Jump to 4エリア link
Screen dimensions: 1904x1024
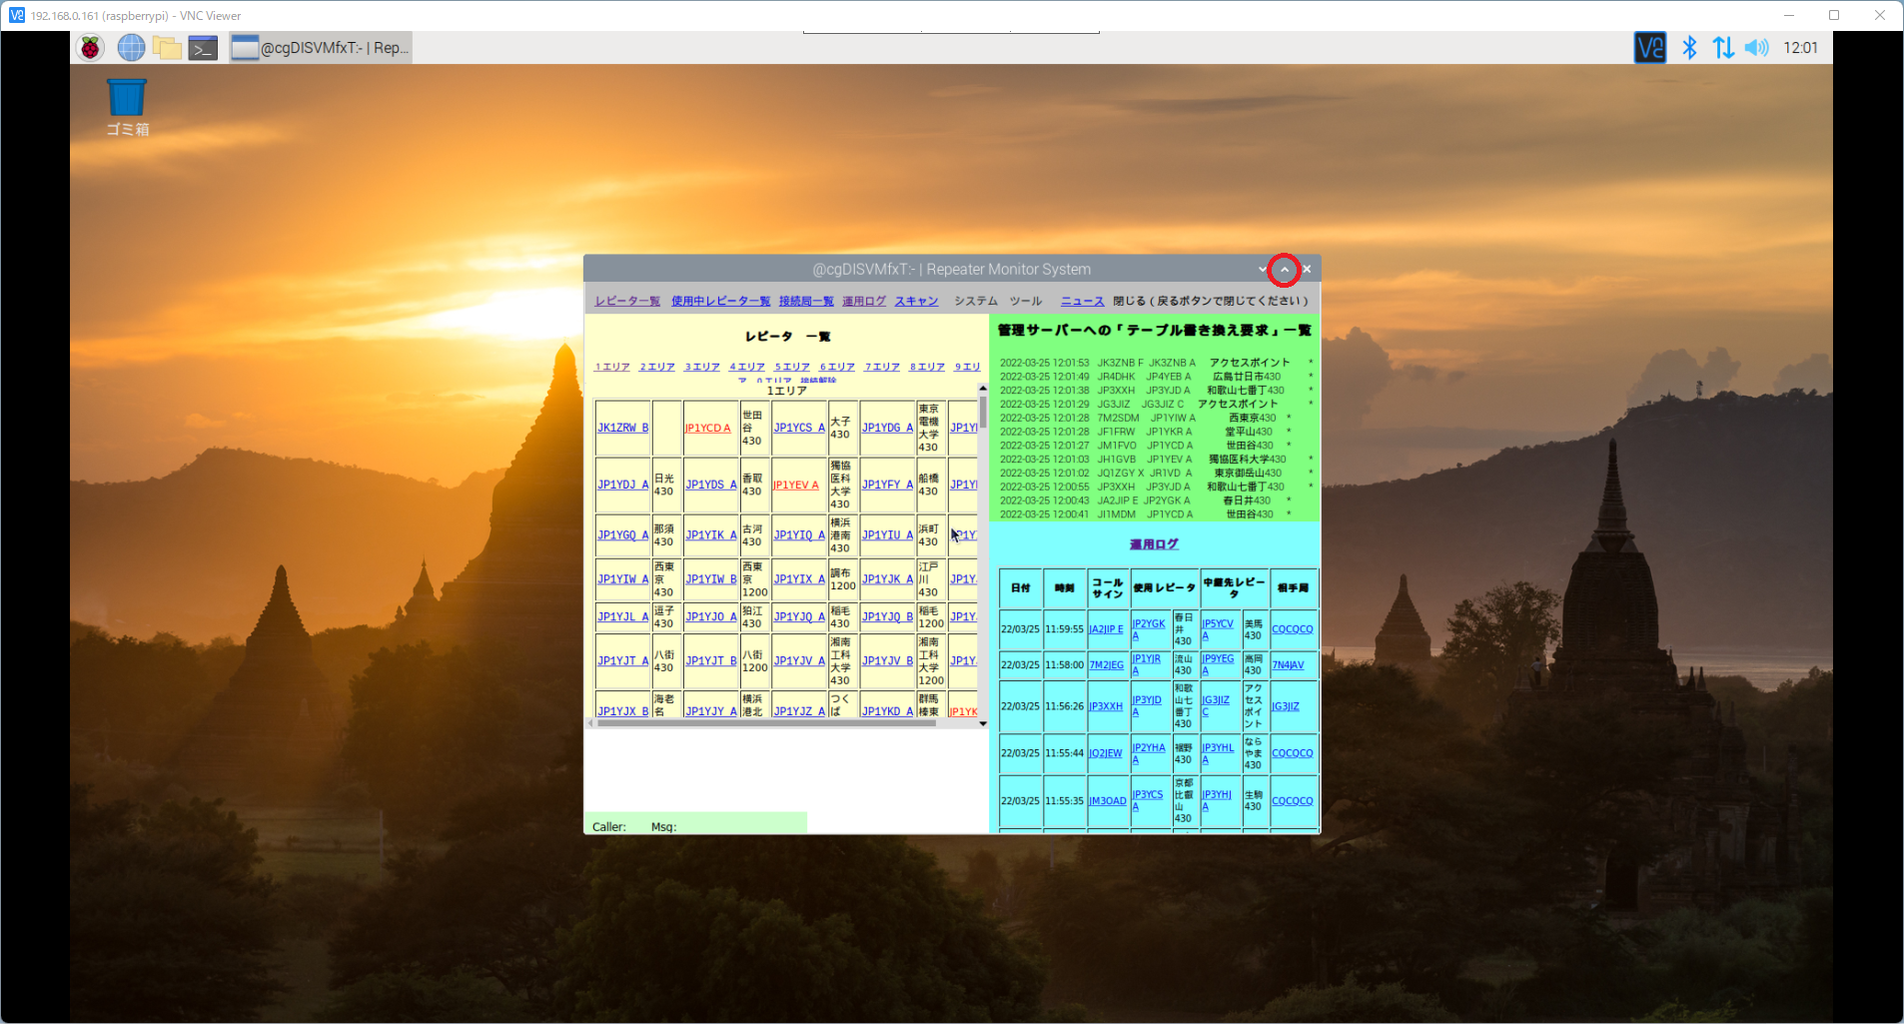click(747, 367)
